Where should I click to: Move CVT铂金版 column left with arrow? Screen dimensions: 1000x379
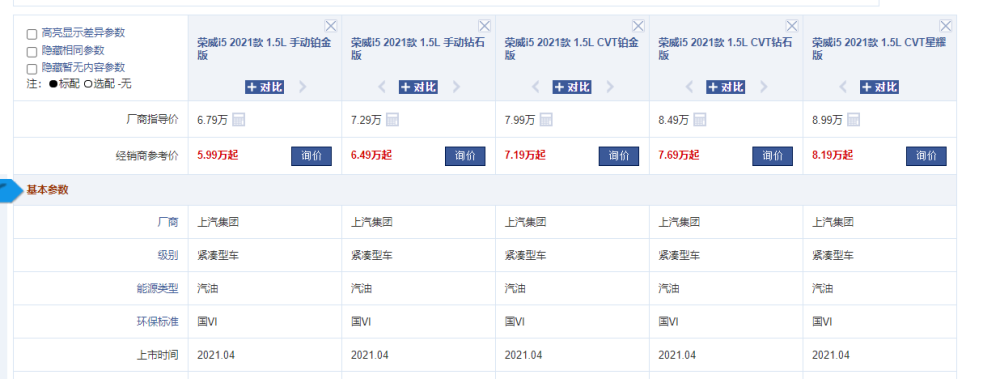[x=536, y=87]
